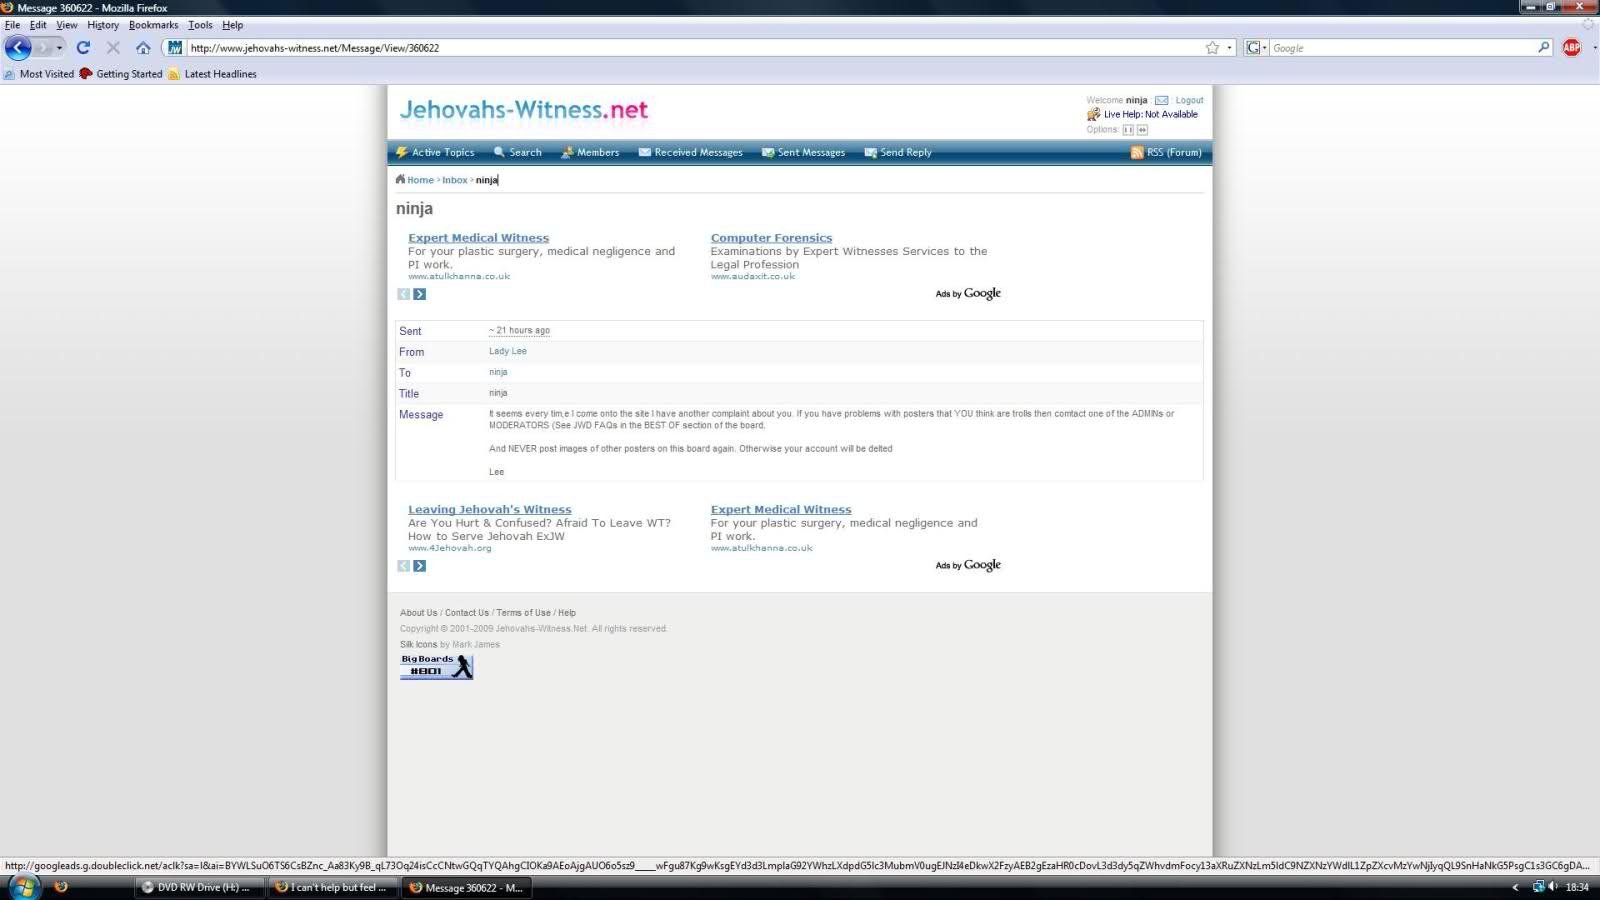
Task: Click the envelope messages icon beside ninja
Action: tap(1161, 100)
